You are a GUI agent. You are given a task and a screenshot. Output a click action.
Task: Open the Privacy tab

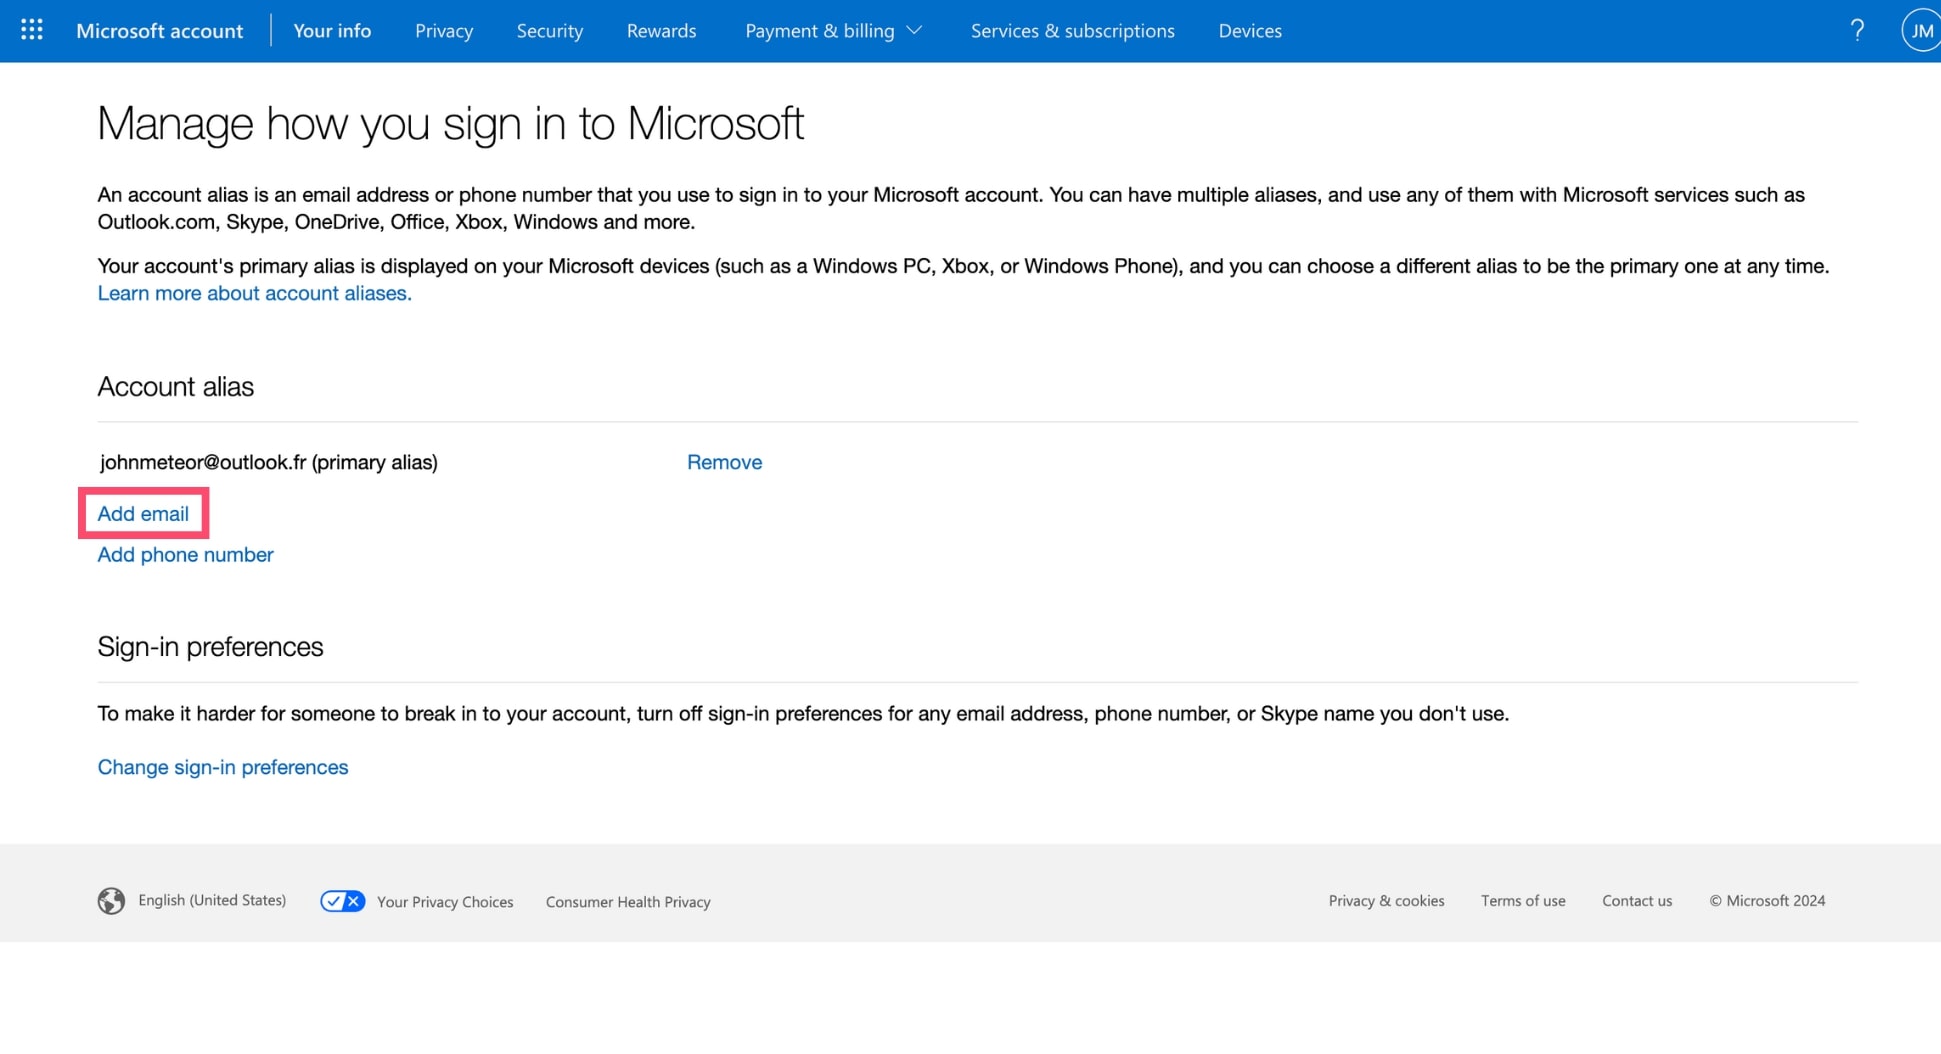coord(444,31)
